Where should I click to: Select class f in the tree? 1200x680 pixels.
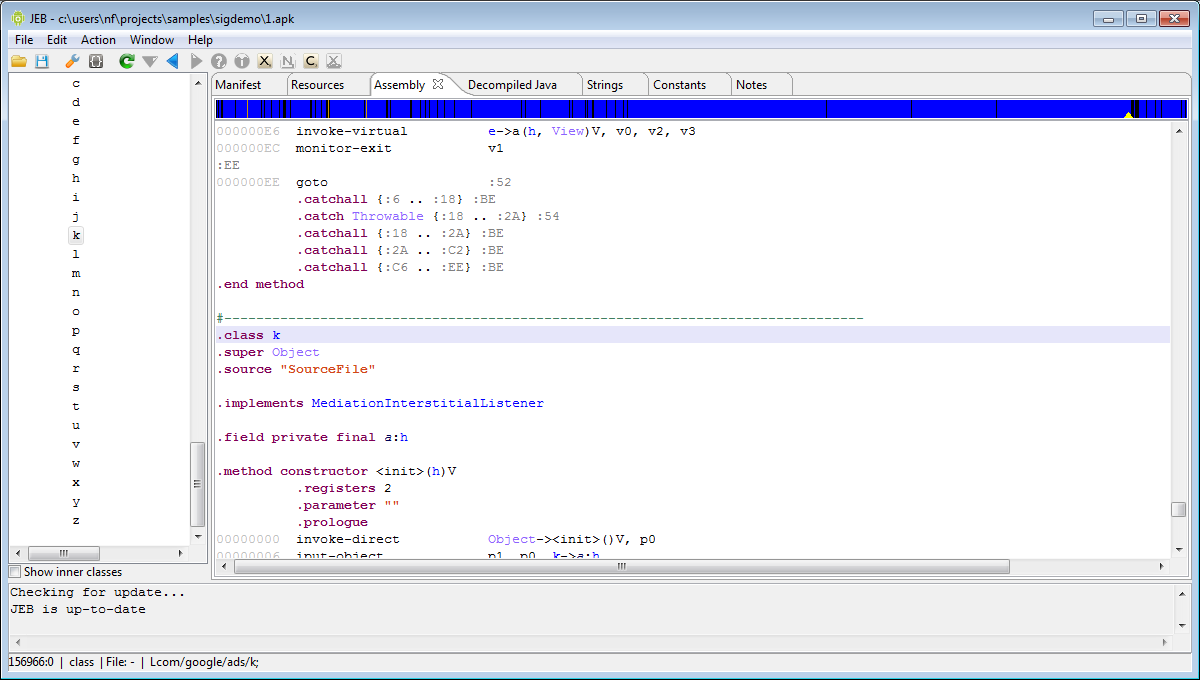[x=76, y=141]
